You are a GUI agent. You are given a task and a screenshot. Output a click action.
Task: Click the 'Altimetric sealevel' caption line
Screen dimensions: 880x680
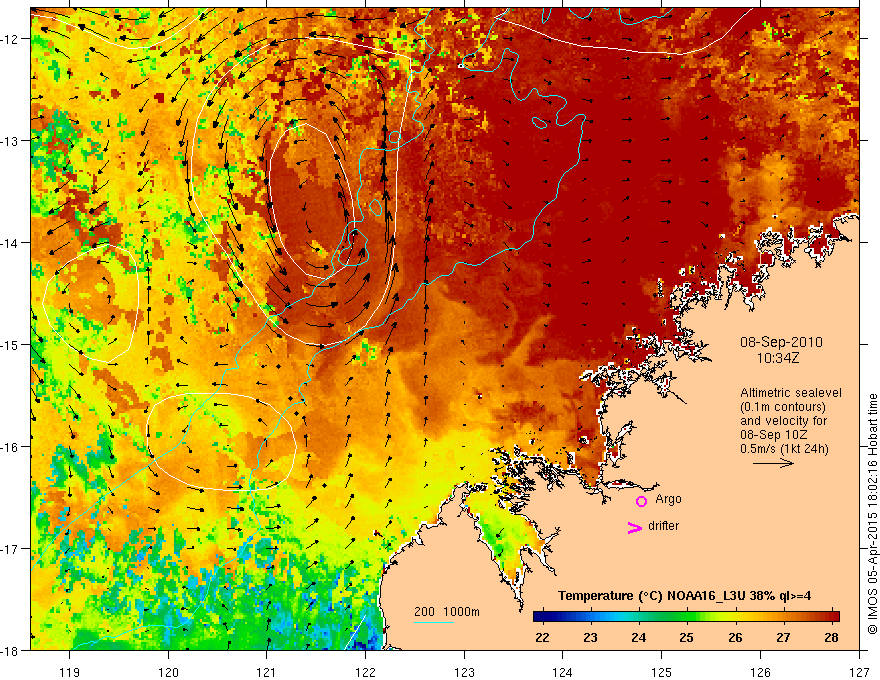[x=791, y=393]
